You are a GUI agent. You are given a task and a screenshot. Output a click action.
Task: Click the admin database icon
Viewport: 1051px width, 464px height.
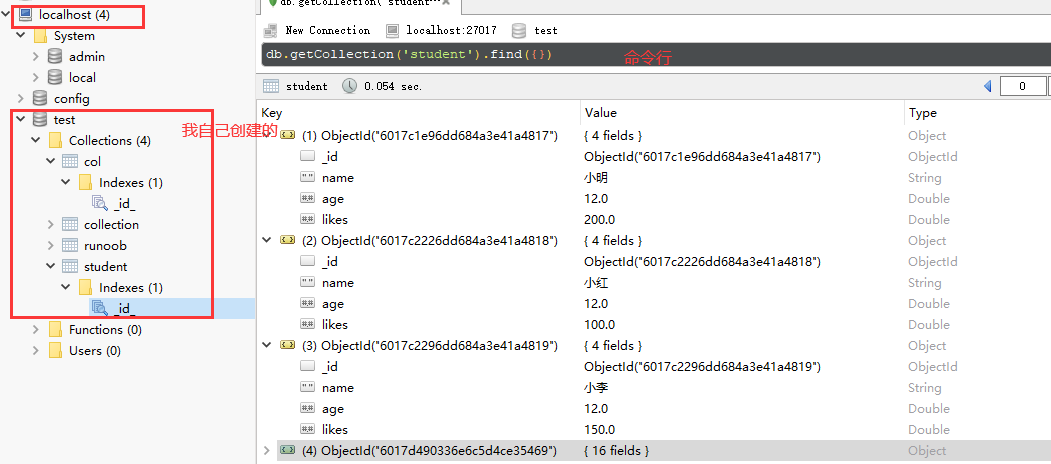[x=55, y=57]
